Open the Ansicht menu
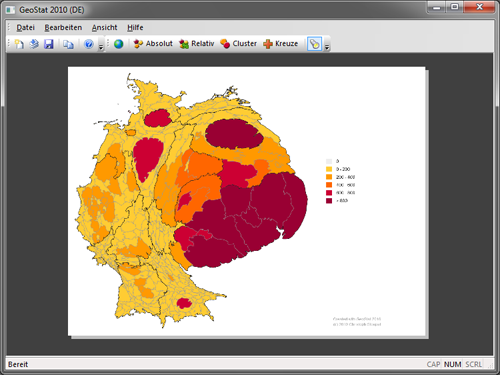The height and width of the screenshot is (375, 500). pyautogui.click(x=104, y=28)
